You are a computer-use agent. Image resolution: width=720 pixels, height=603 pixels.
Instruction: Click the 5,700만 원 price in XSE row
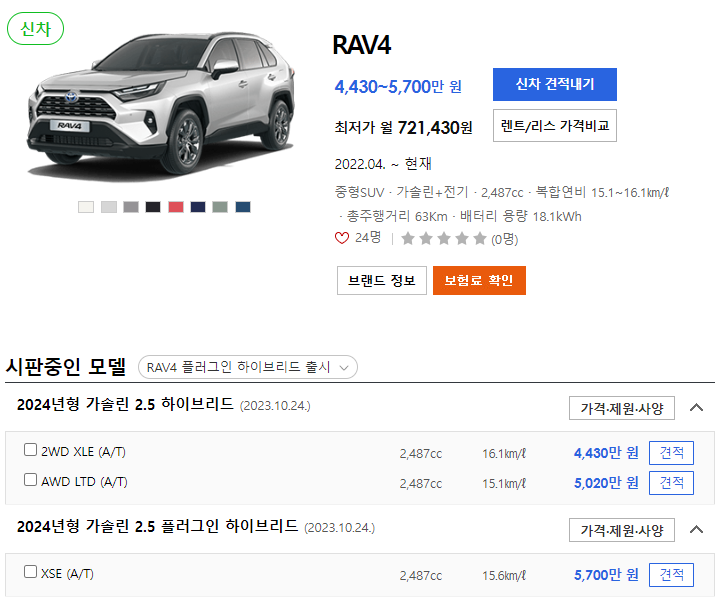pyautogui.click(x=606, y=575)
